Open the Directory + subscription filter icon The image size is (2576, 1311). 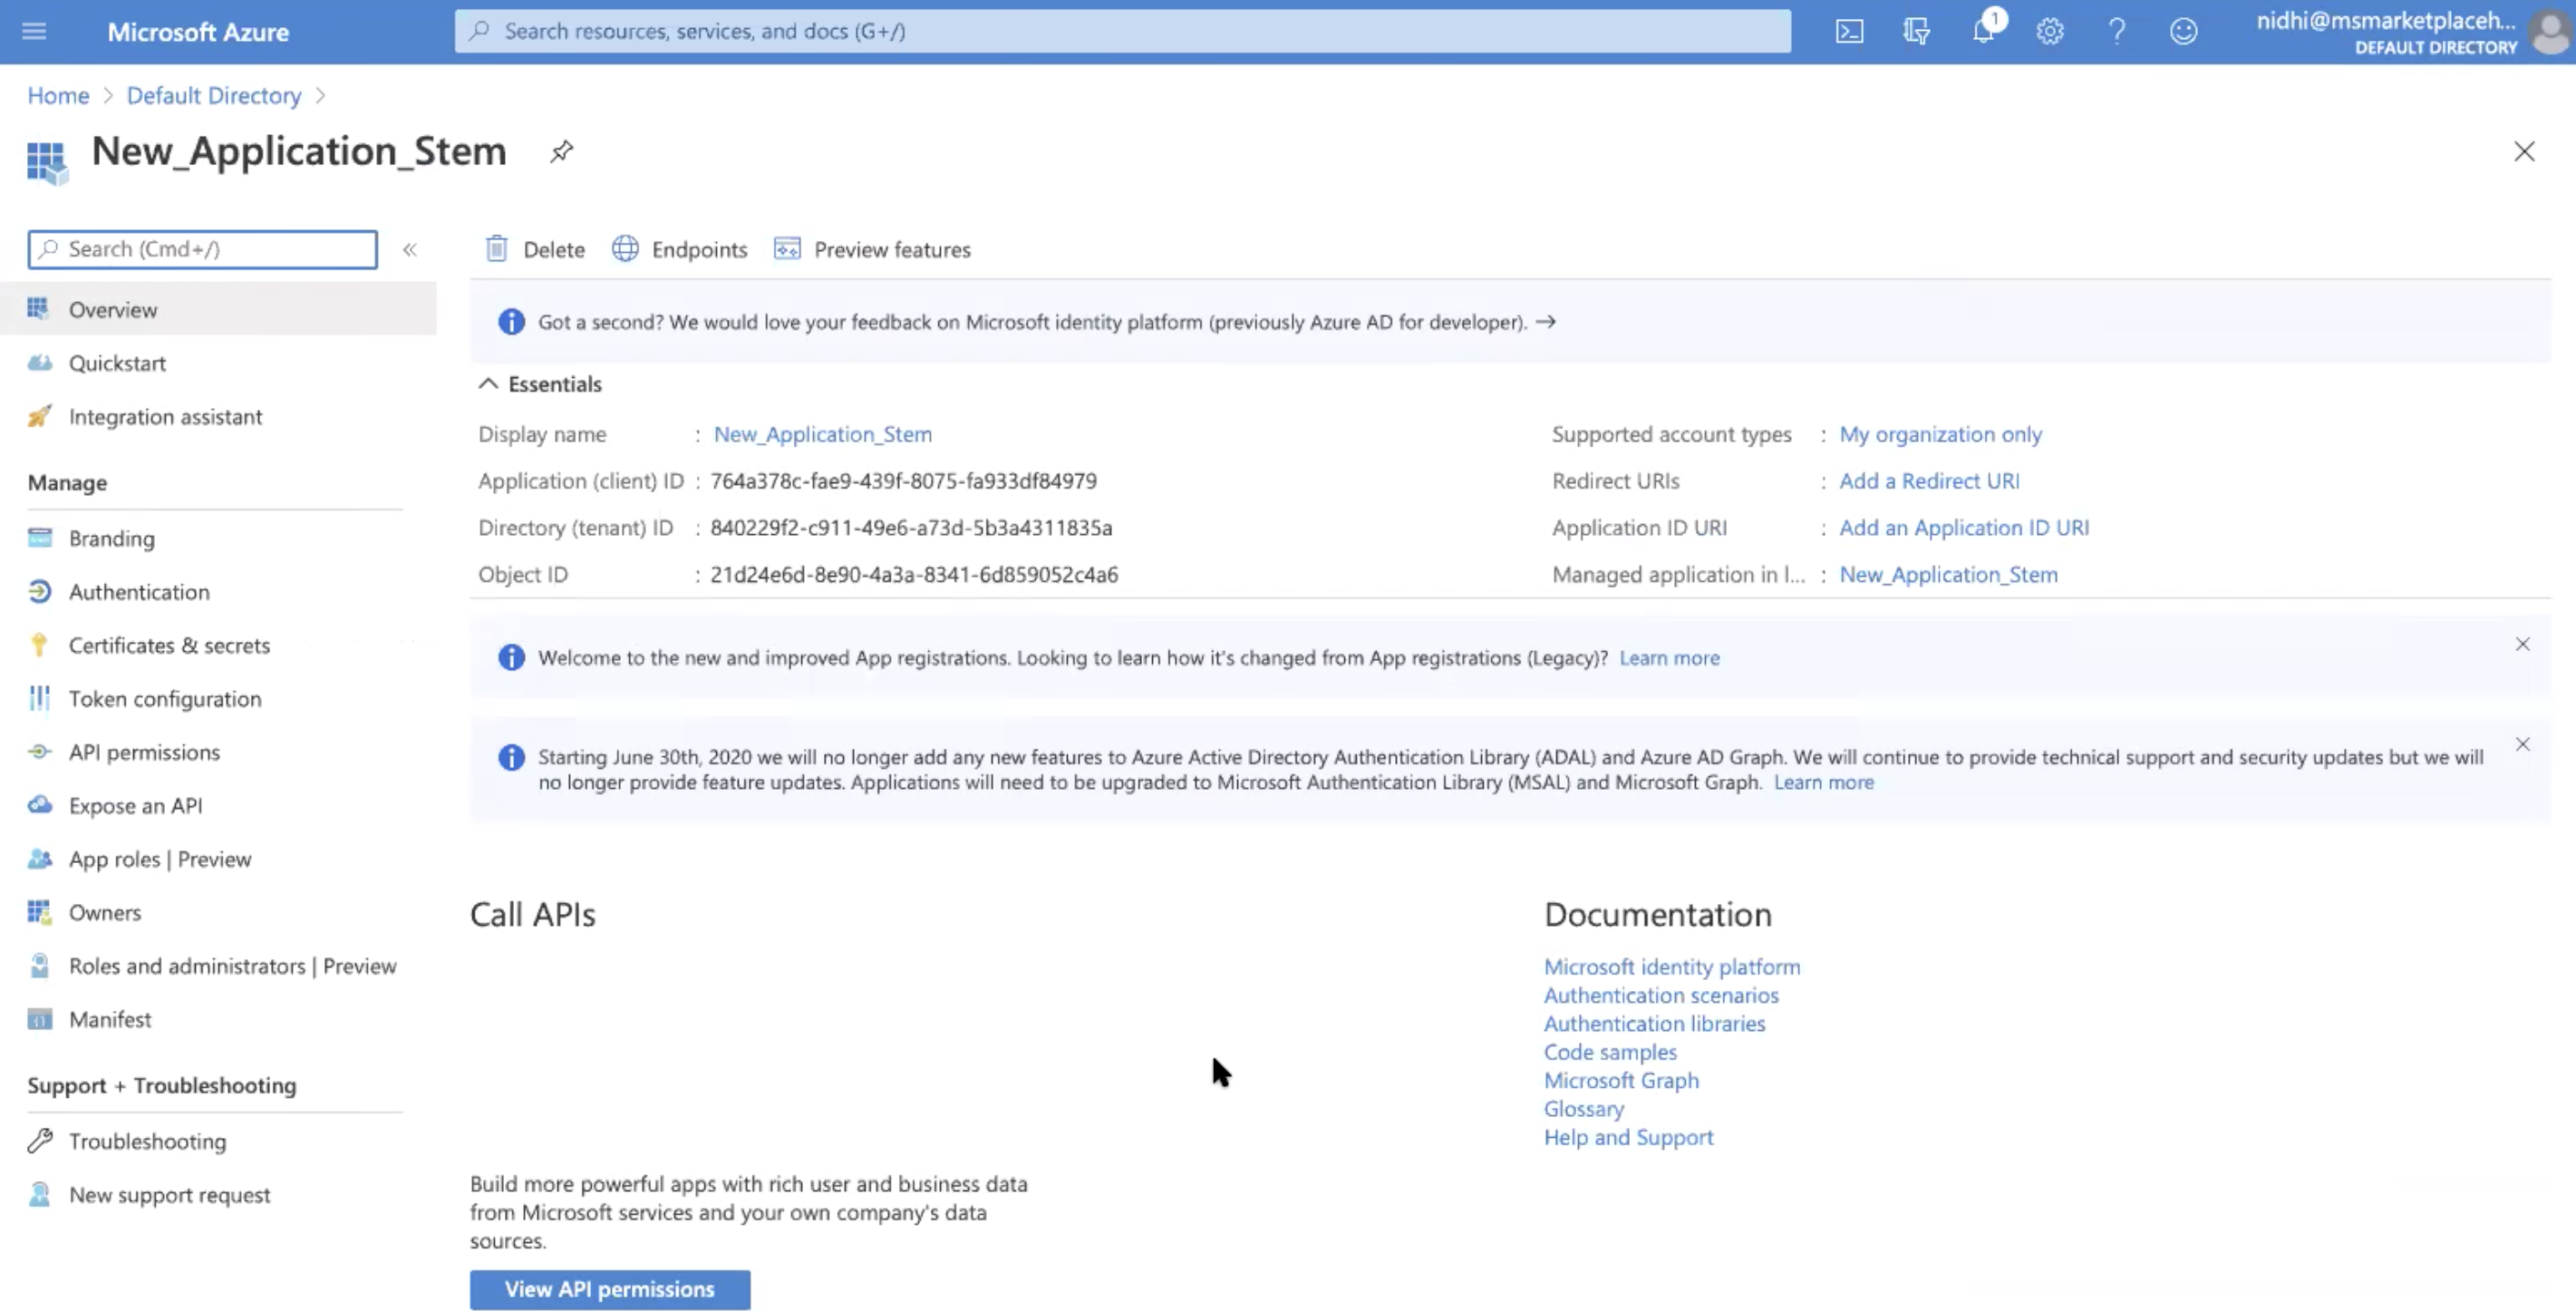tap(1916, 32)
